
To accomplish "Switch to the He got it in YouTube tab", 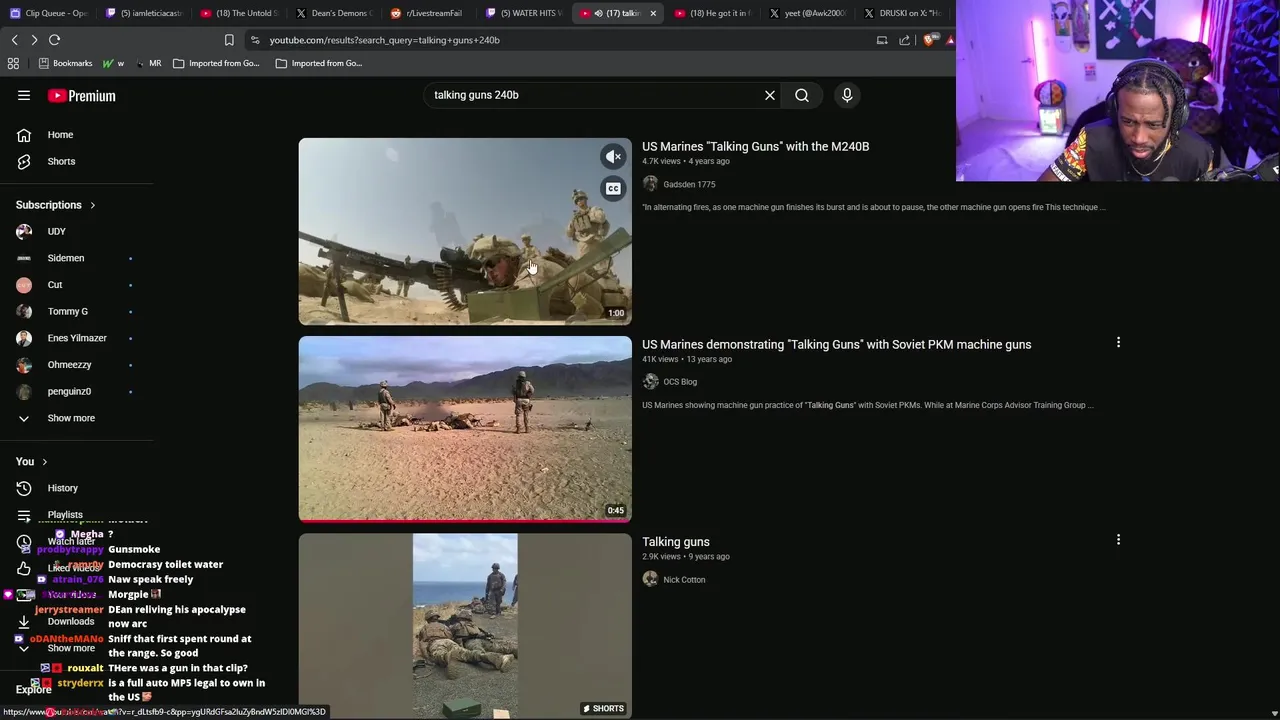I will click(x=712, y=13).
